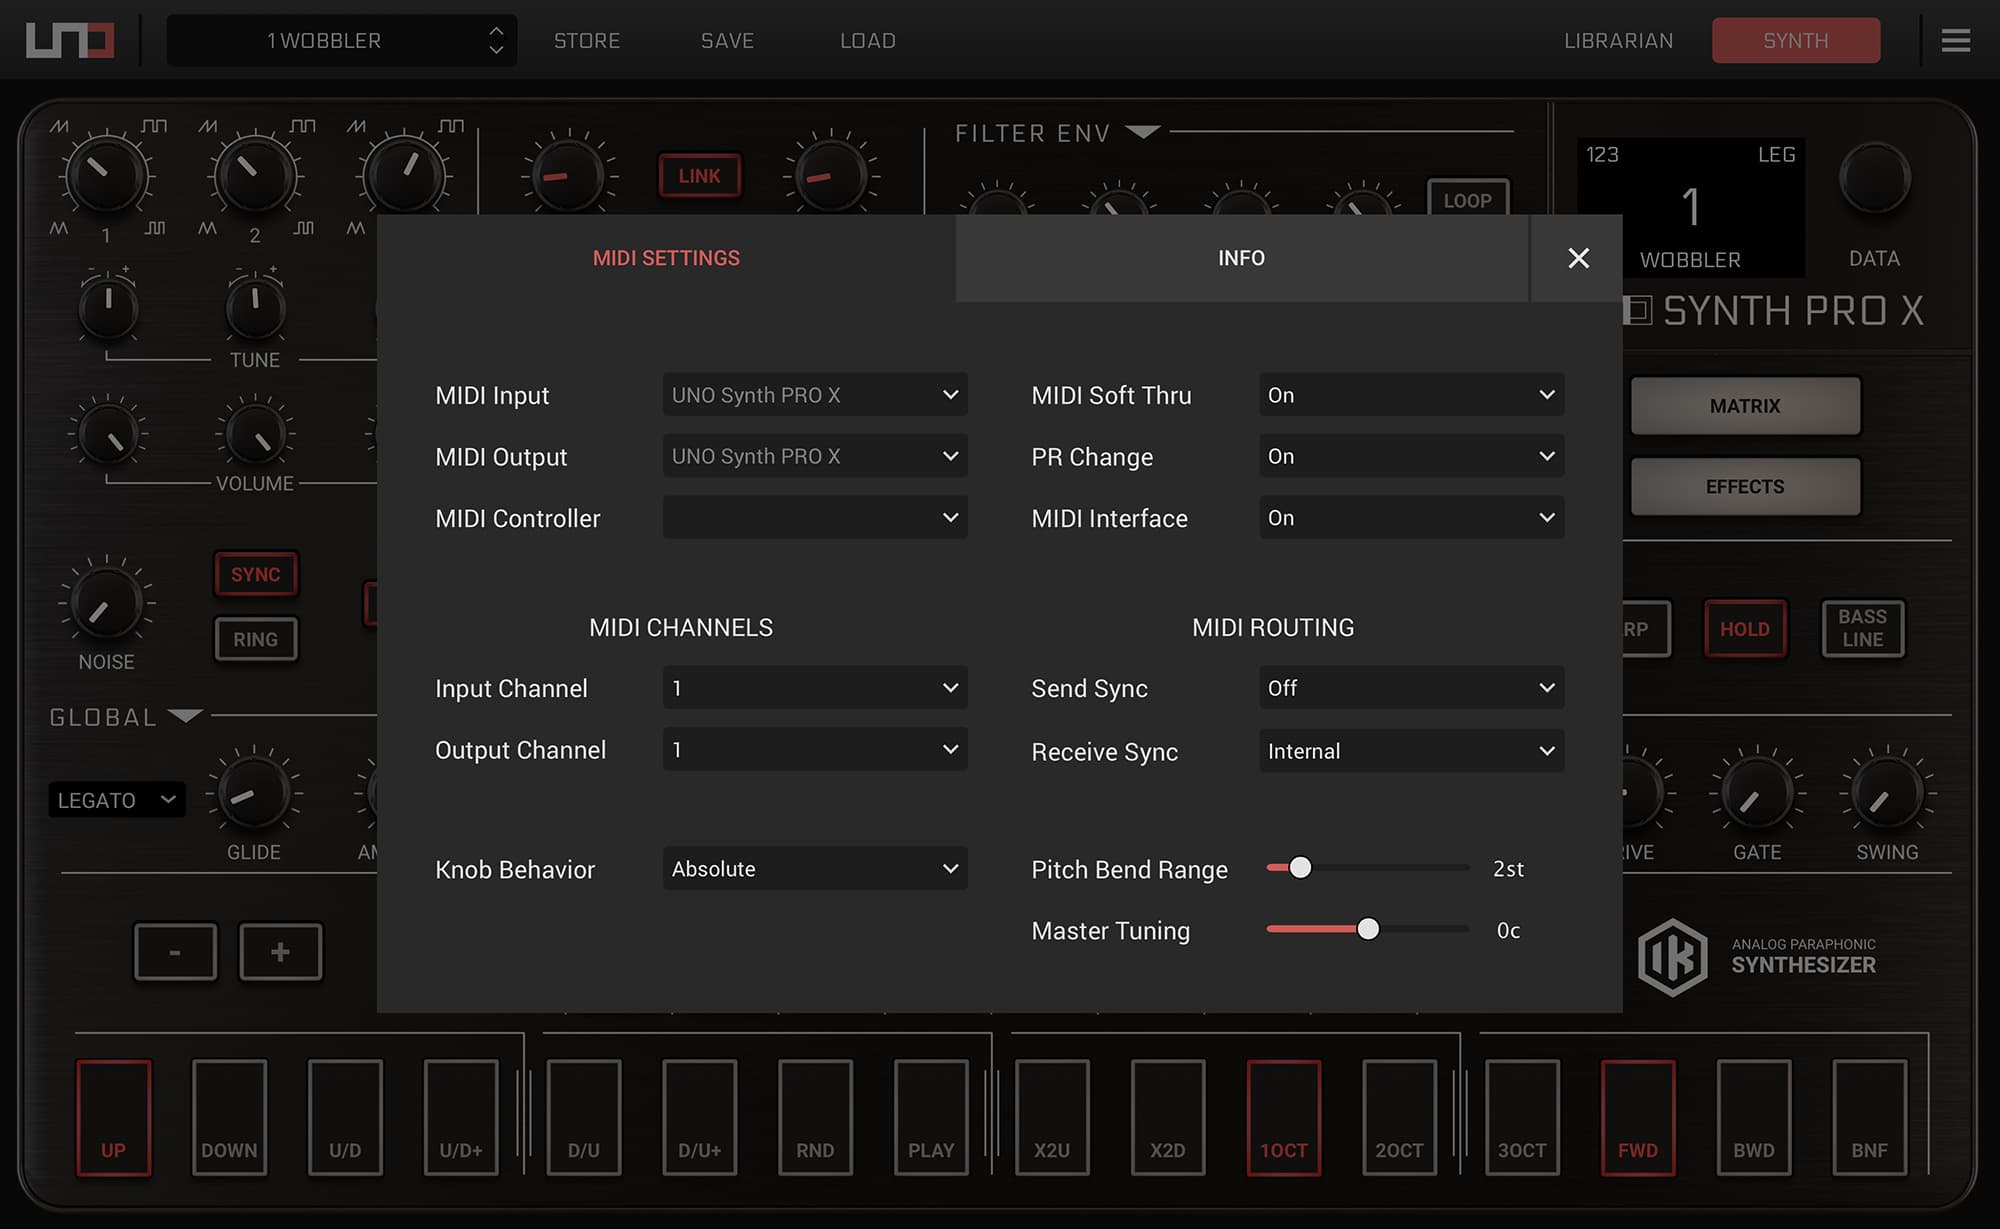2000x1229 pixels.
Task: Click the NOISE volume knob
Action: click(105, 603)
